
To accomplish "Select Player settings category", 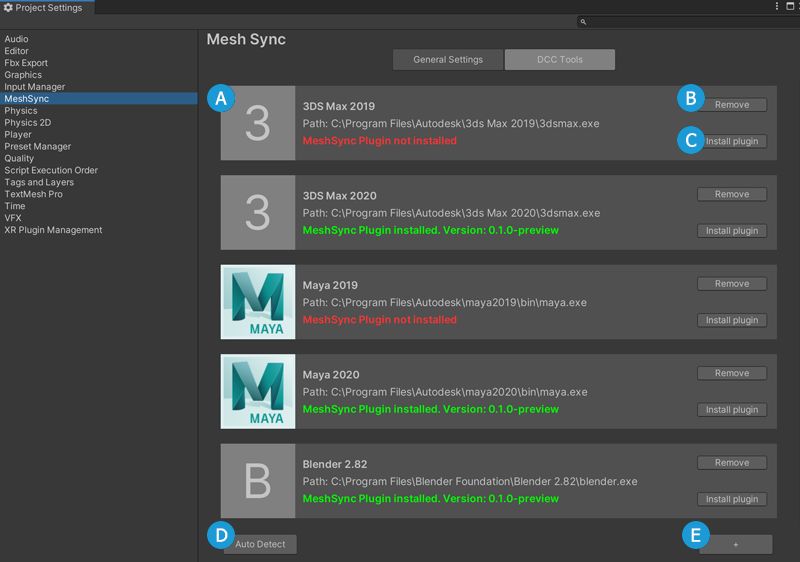I will coord(98,135).
